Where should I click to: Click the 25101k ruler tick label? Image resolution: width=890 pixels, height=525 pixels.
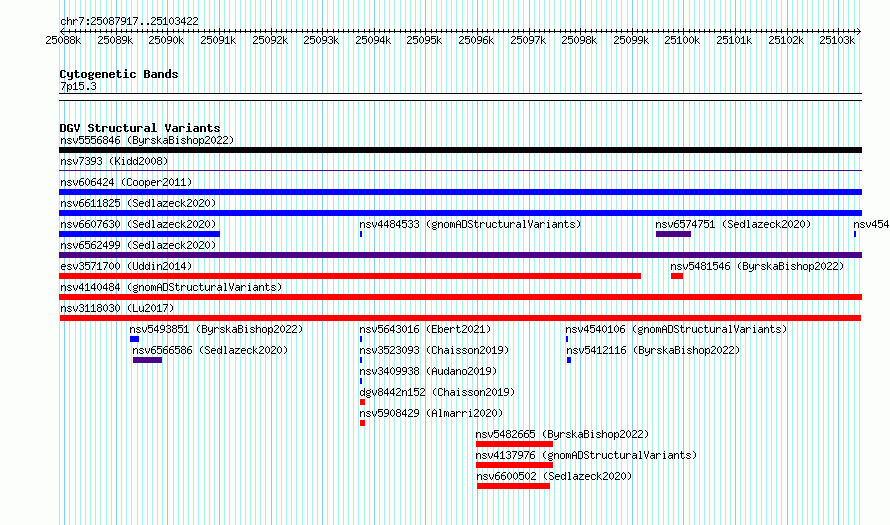[x=734, y=40]
